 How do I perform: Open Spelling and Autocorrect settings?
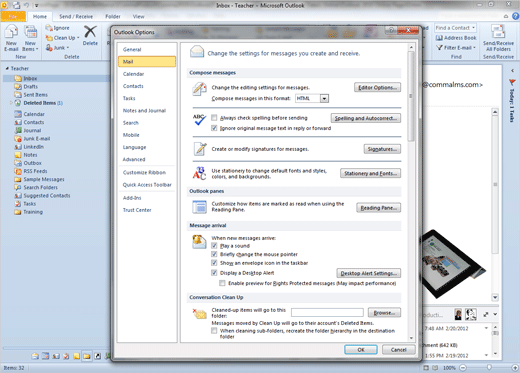coord(366,118)
